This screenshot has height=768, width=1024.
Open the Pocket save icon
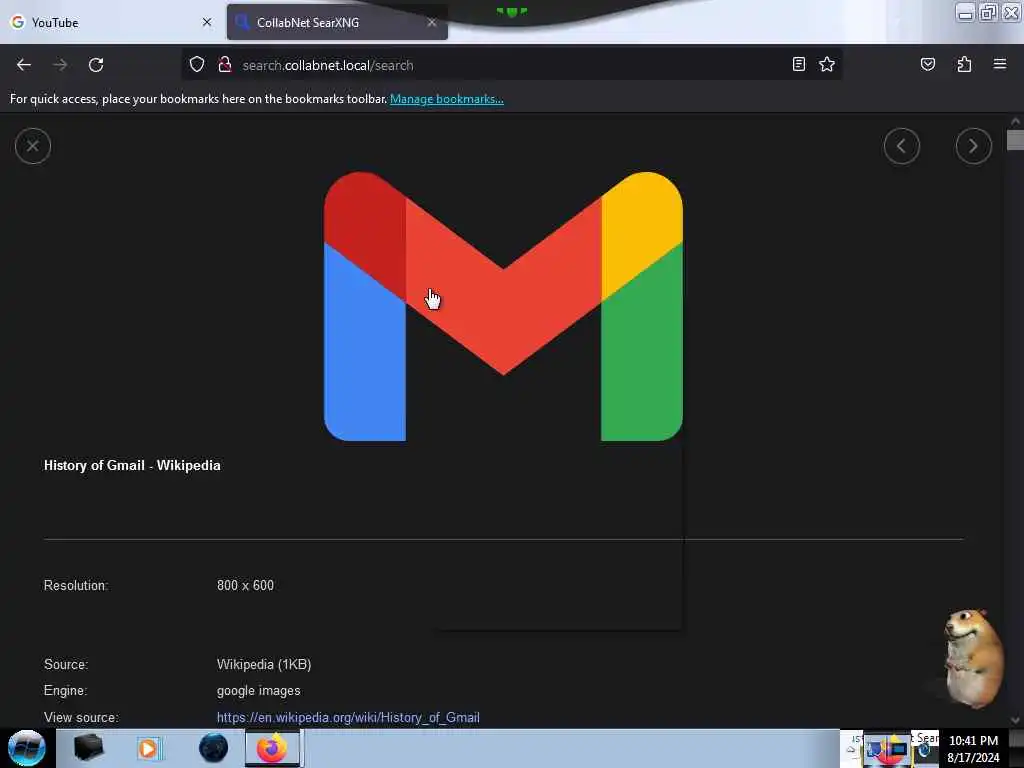[927, 64]
